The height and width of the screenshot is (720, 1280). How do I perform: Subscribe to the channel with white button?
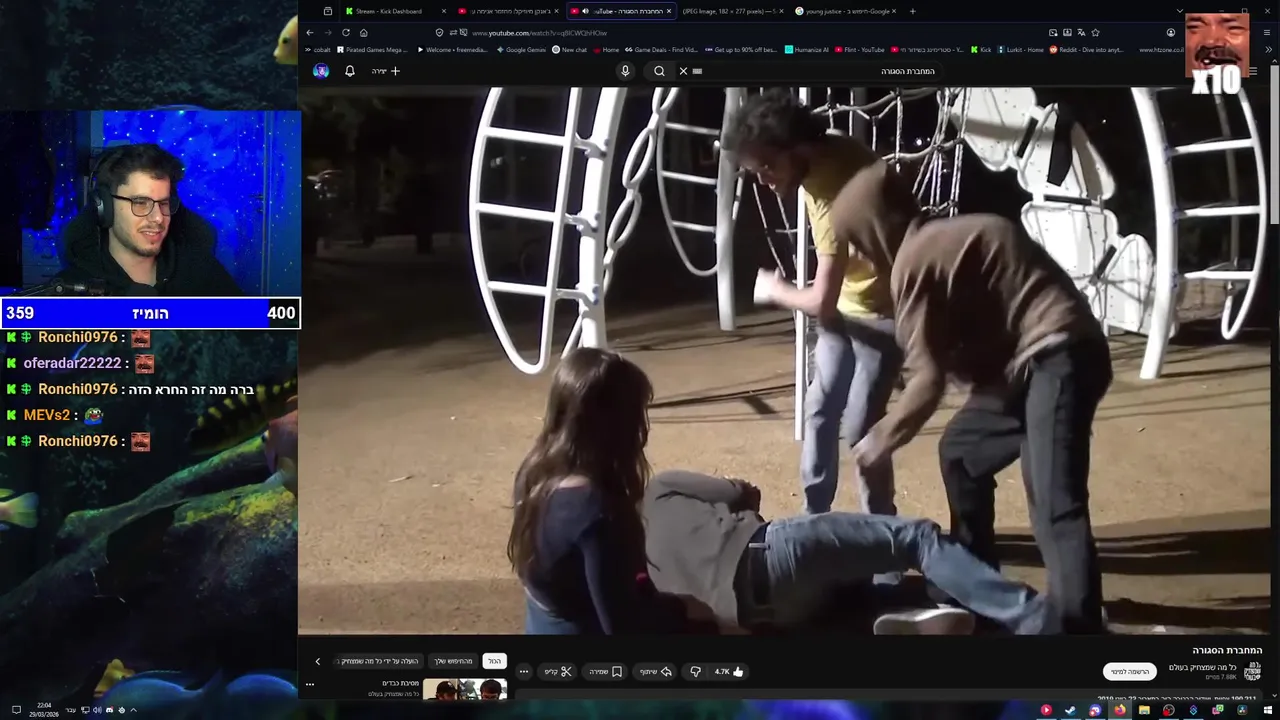point(1130,671)
